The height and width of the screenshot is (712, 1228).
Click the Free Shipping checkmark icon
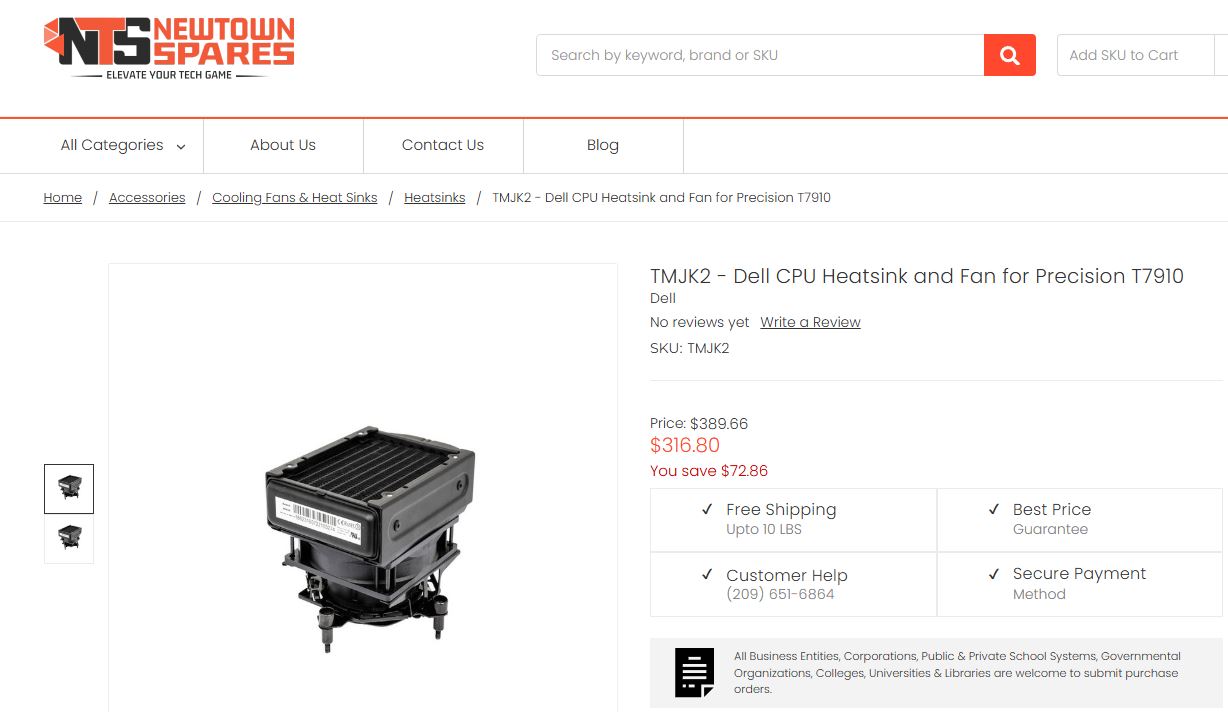tap(708, 509)
